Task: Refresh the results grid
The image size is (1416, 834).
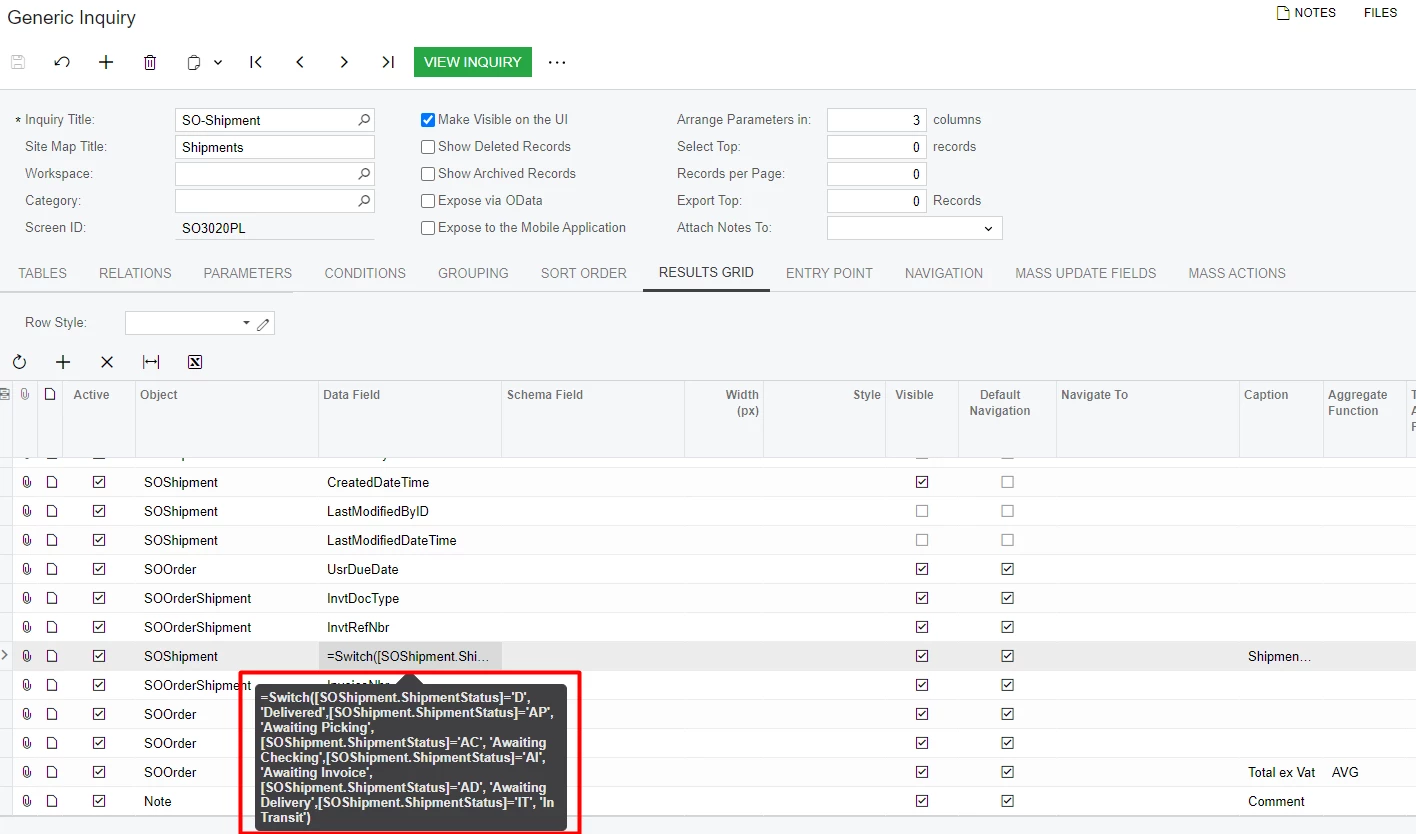Action: (19, 362)
